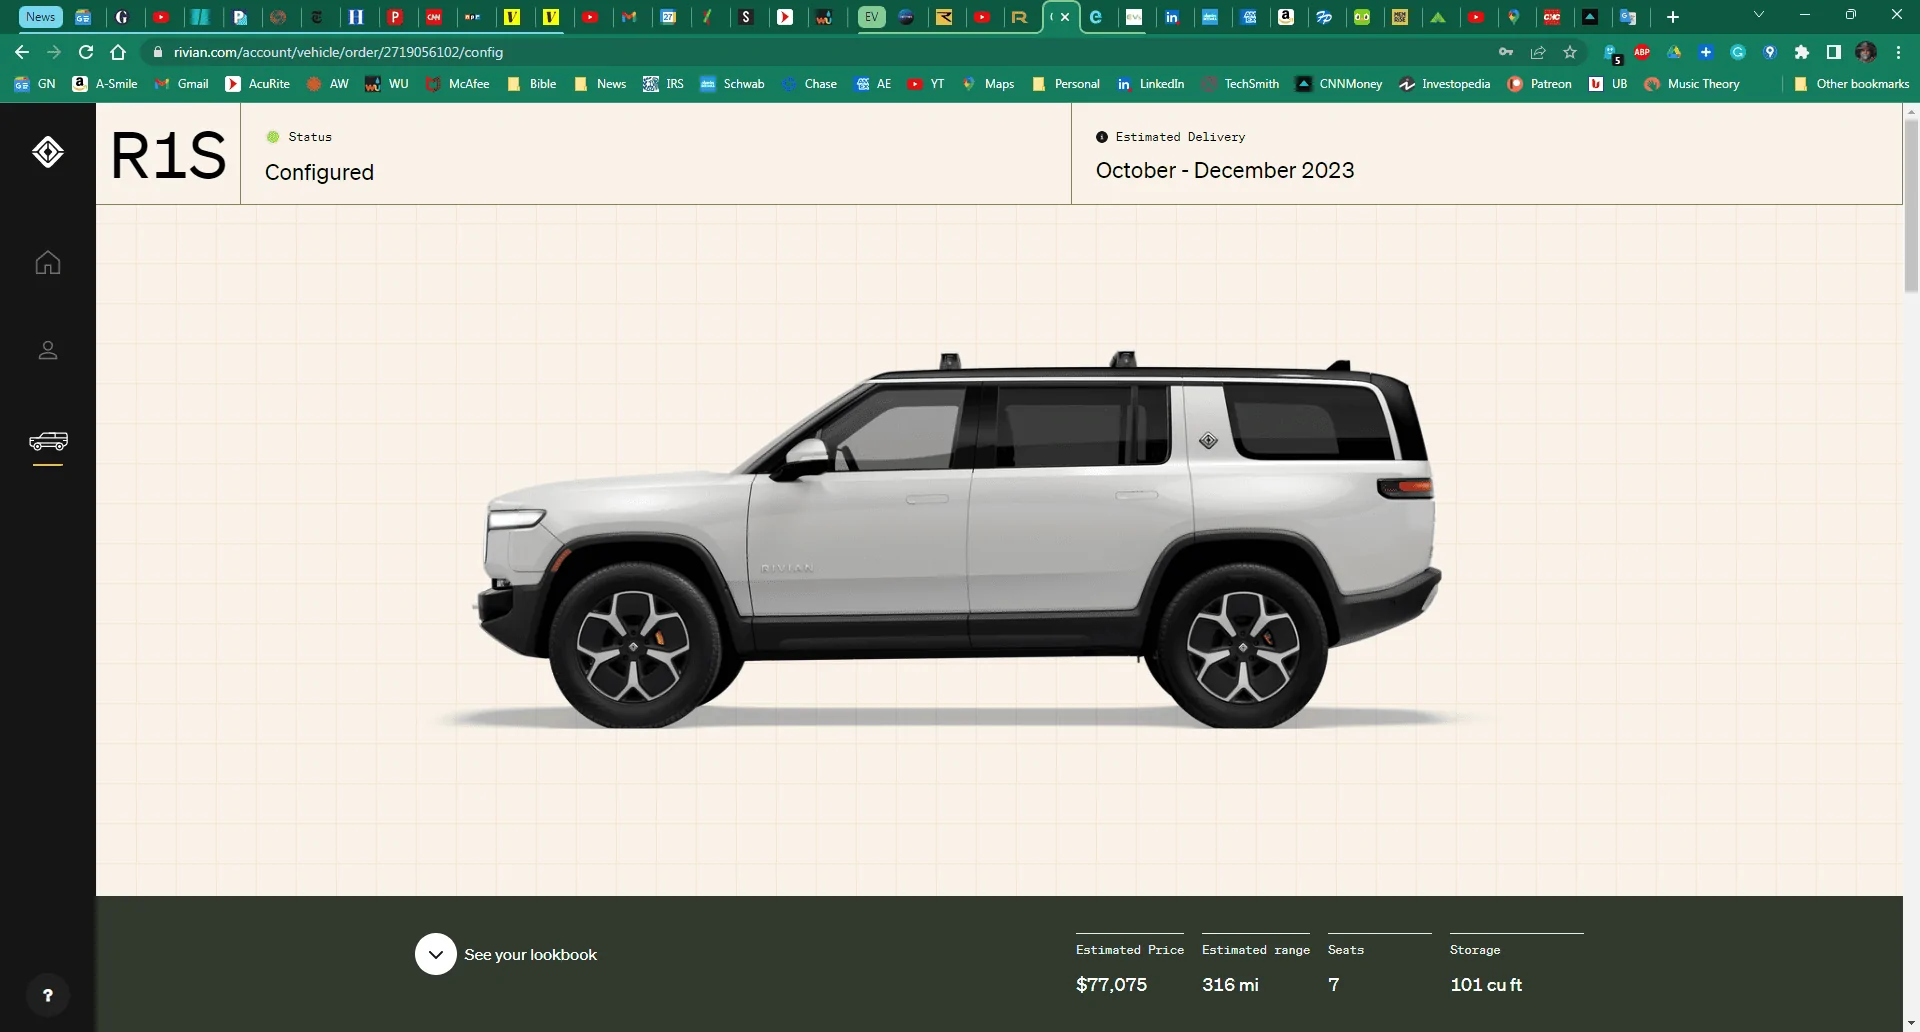This screenshot has height=1032, width=1920.
Task: Open the LinkedIn bookmark
Action: click(1151, 84)
